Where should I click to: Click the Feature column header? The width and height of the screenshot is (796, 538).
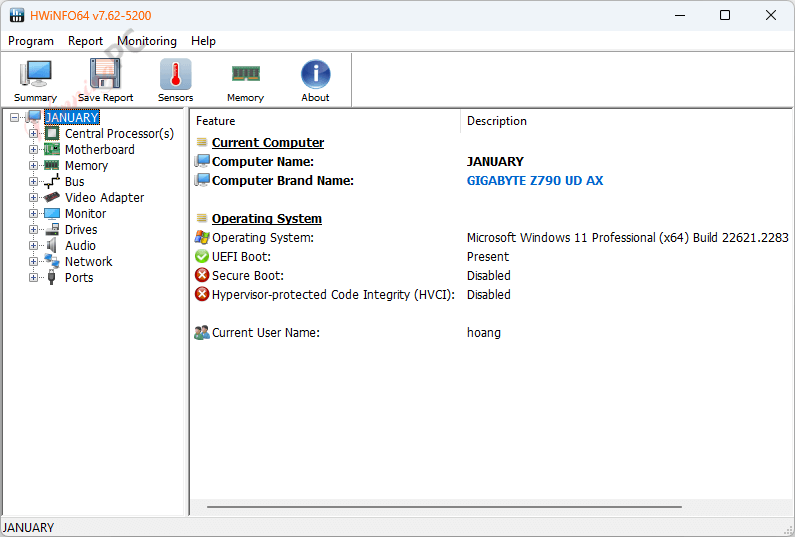coord(325,121)
